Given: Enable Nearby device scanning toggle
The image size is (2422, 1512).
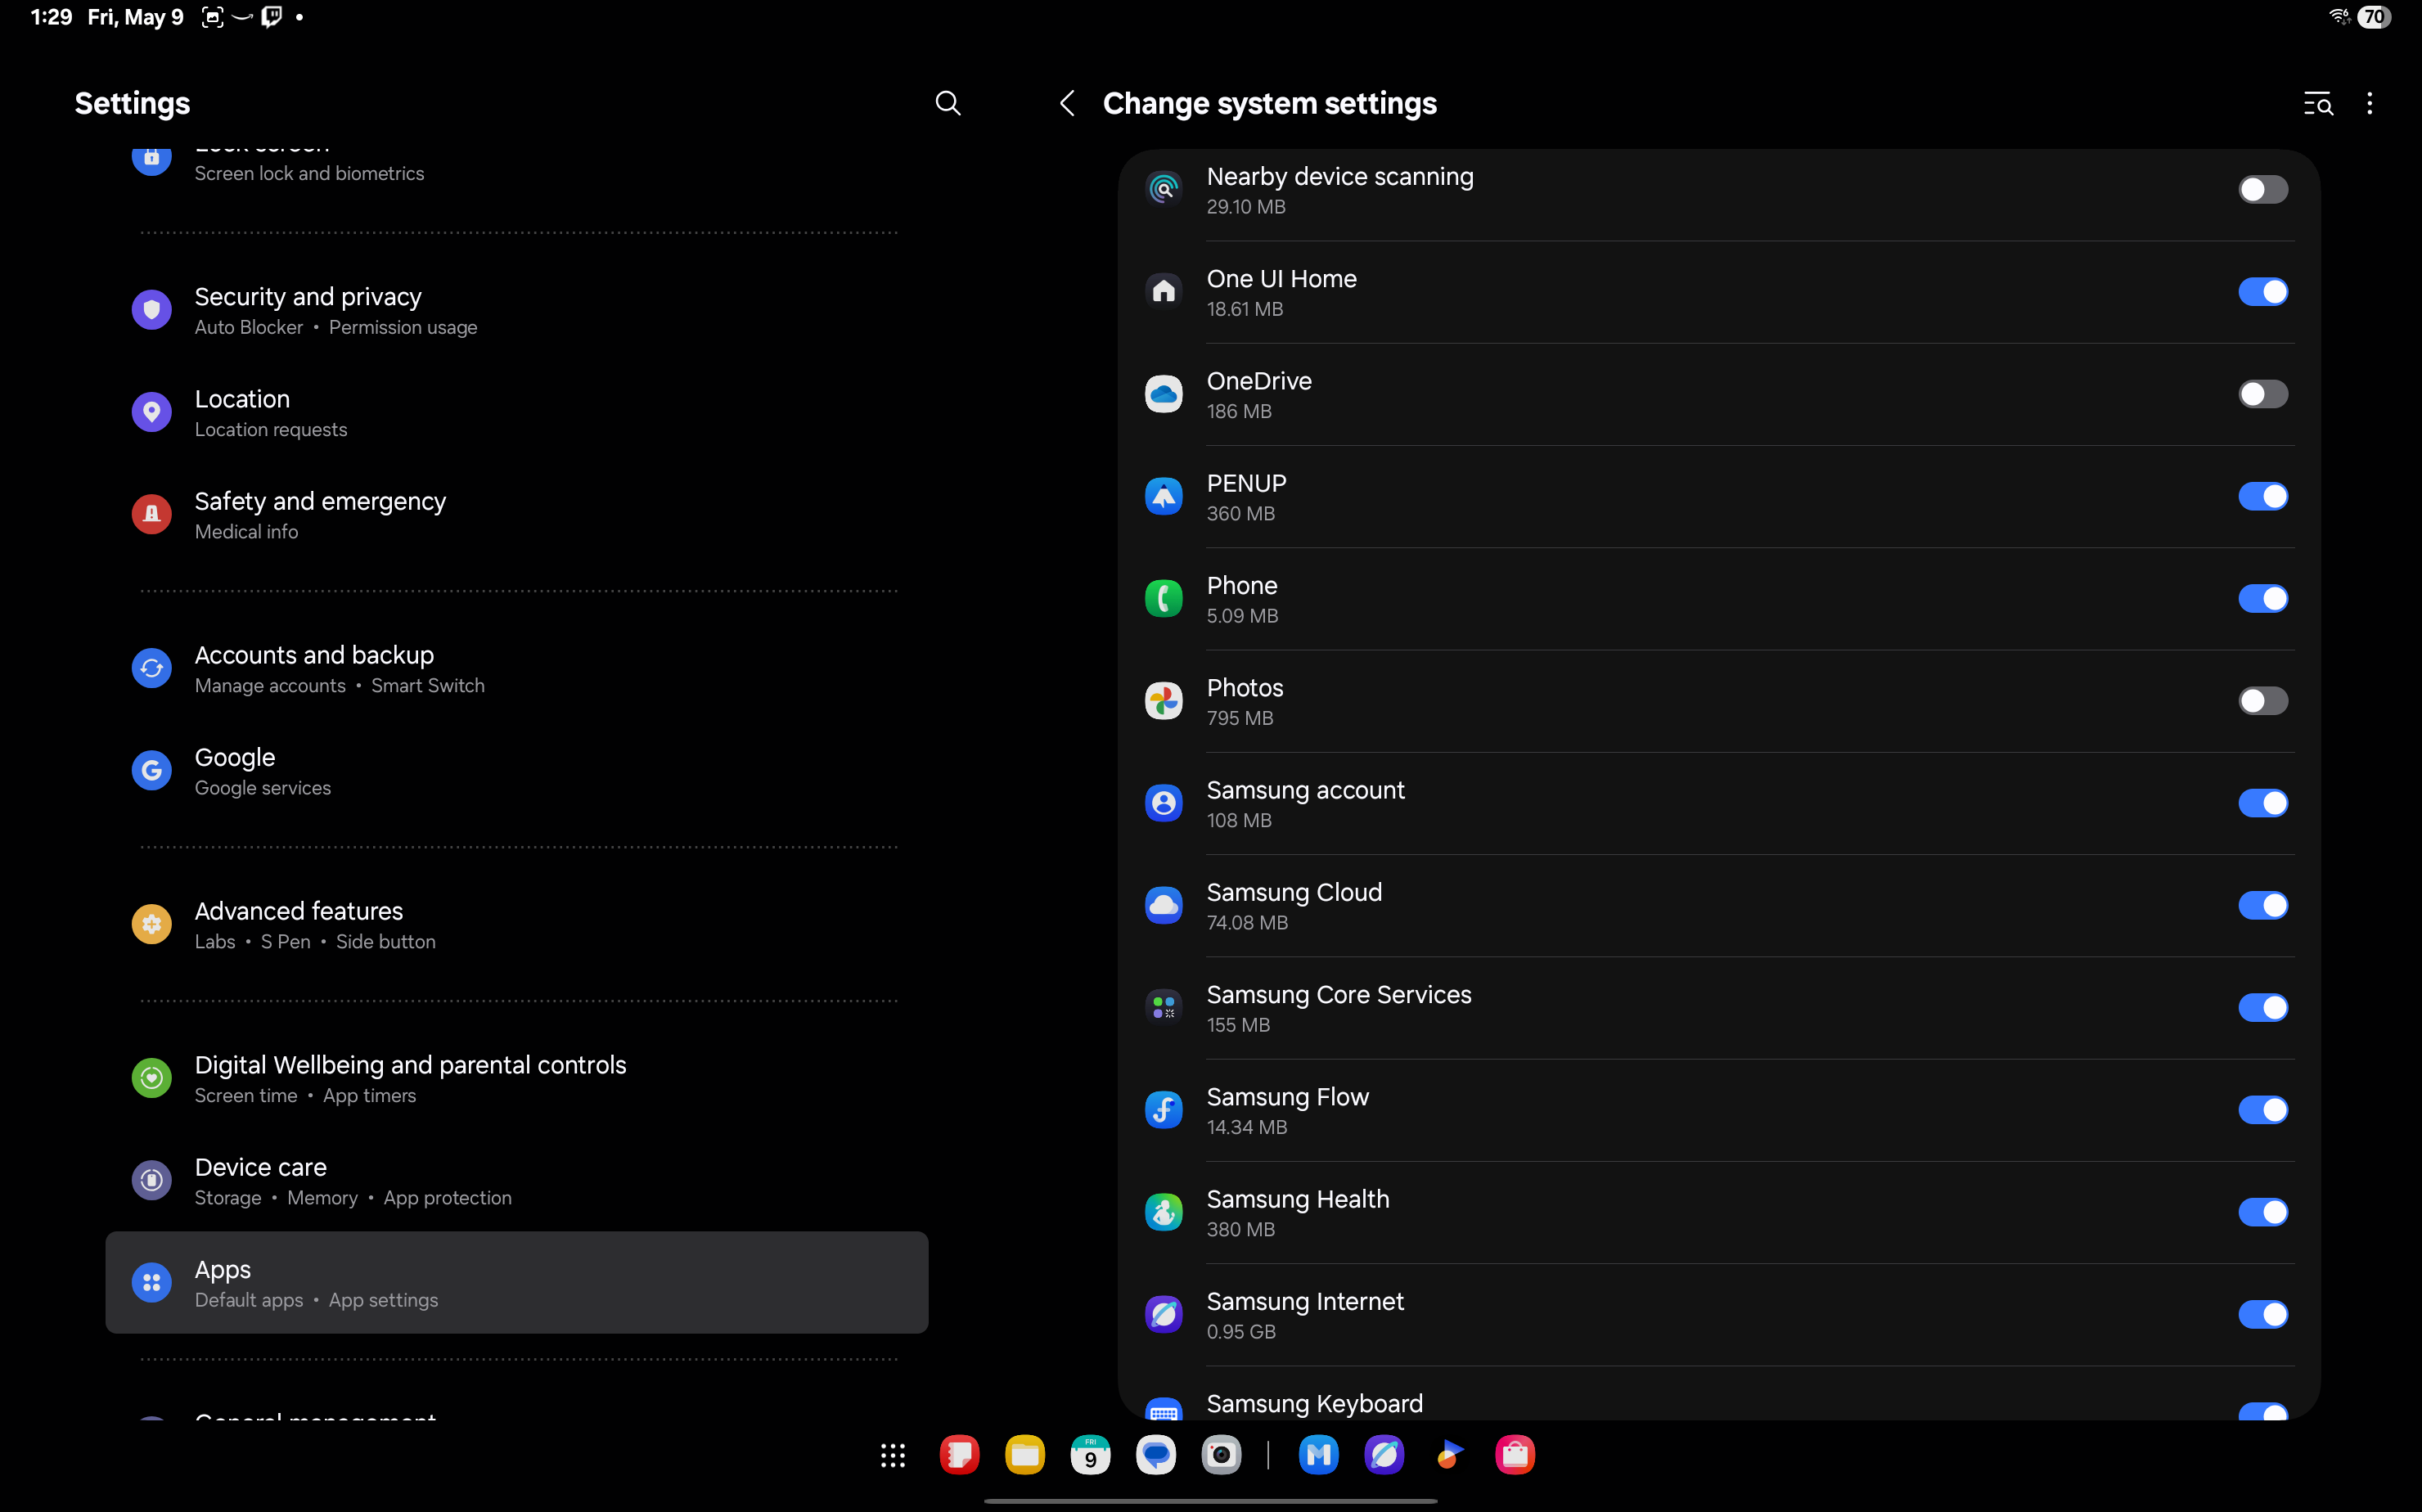Looking at the screenshot, I should (x=2262, y=190).
